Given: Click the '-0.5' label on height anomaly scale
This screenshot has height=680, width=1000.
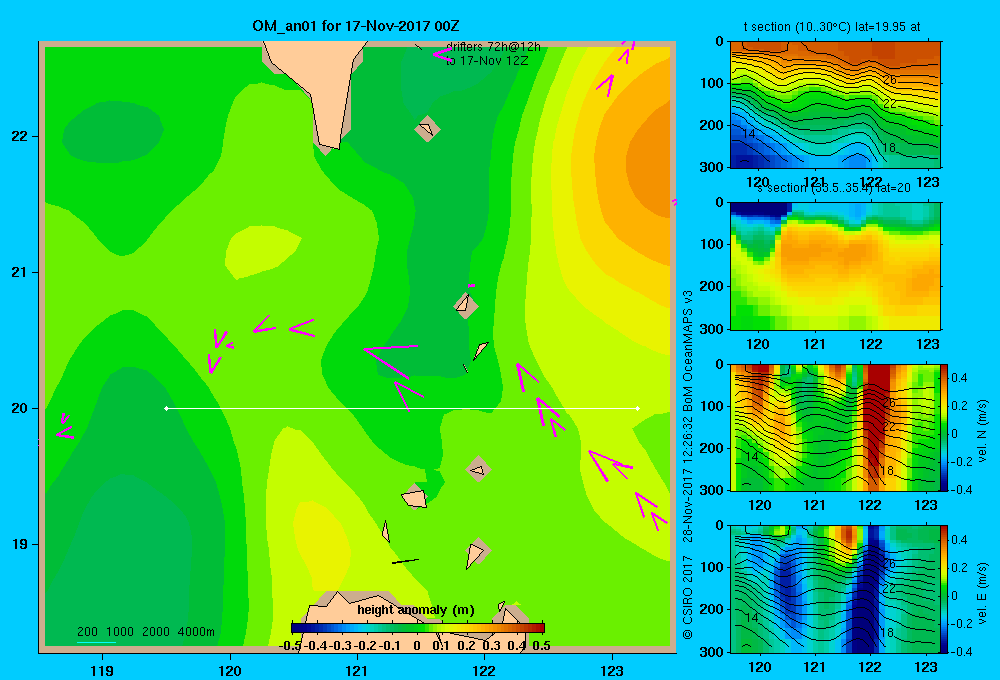Looking at the screenshot, I should click(x=290, y=646).
